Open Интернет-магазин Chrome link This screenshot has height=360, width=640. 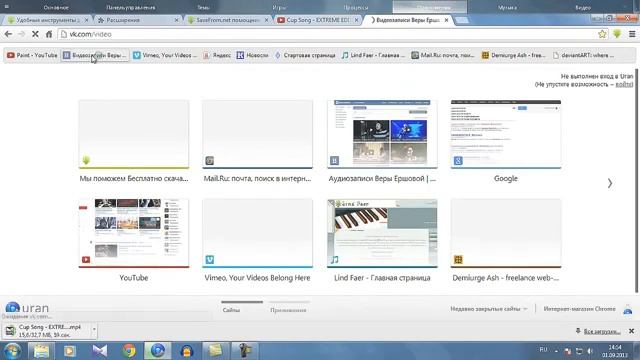tap(579, 309)
